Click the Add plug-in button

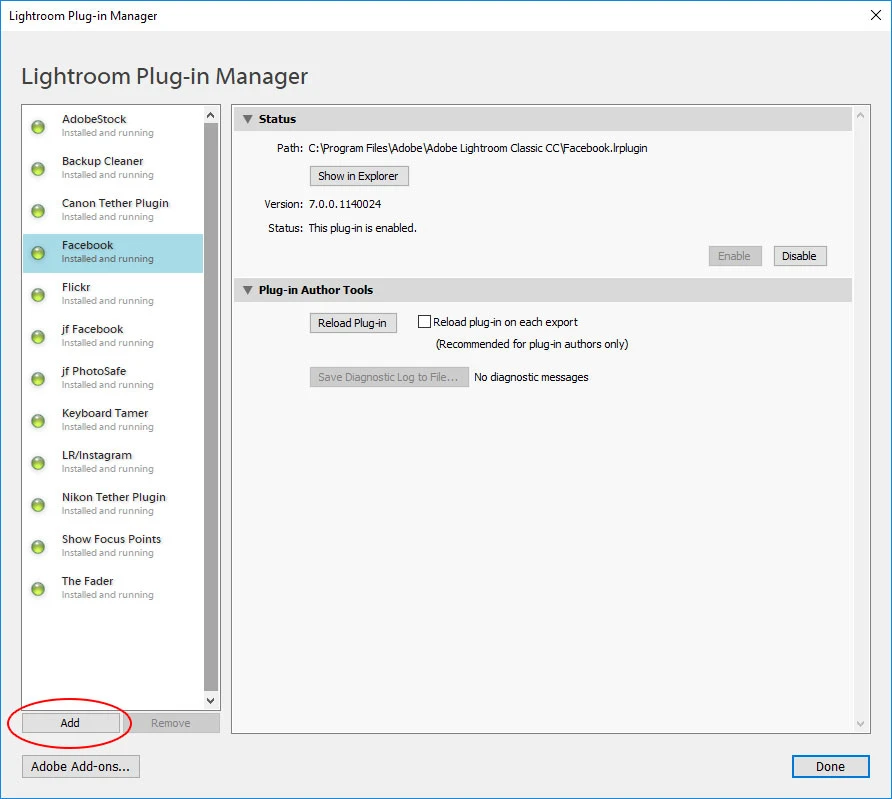click(71, 723)
